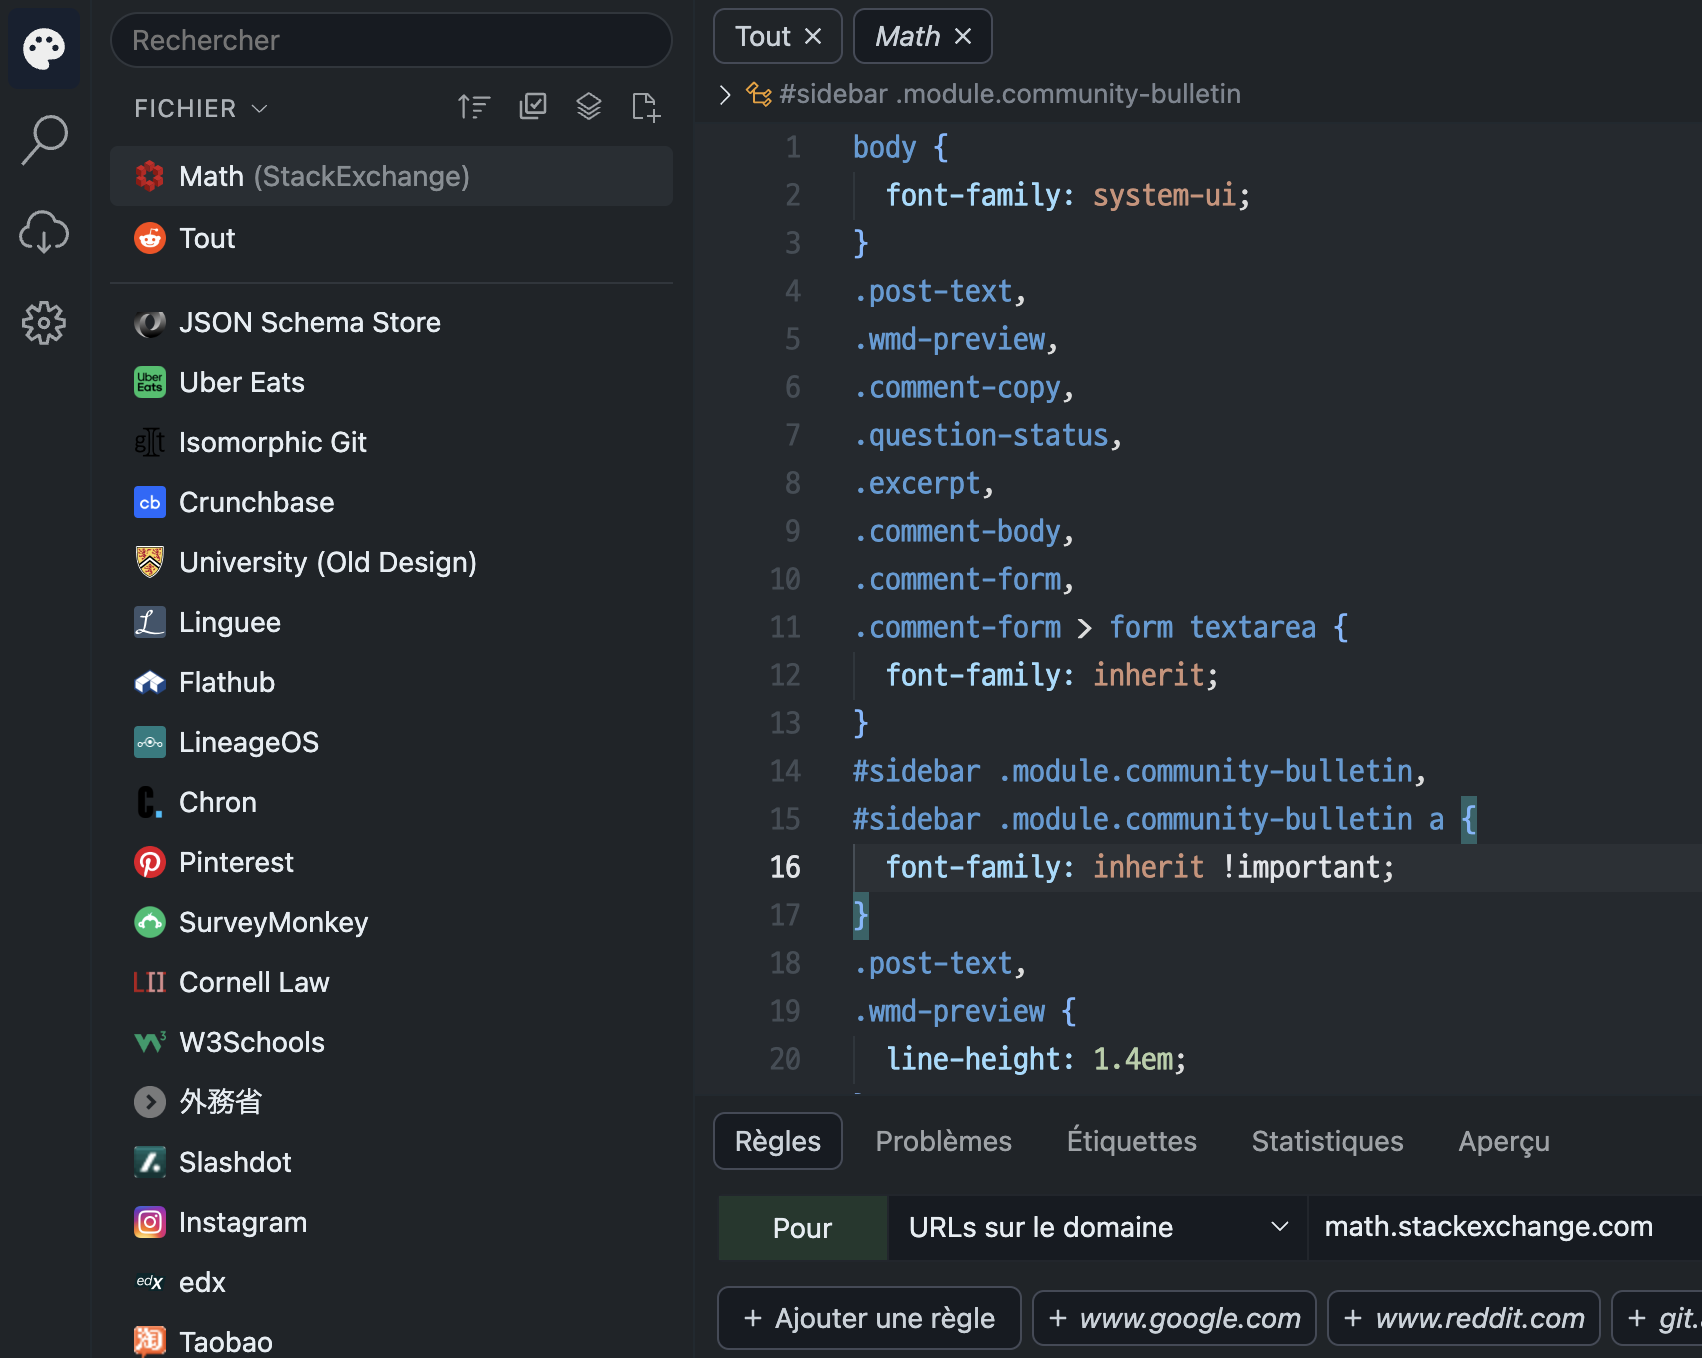Viewport: 1702px width, 1358px height.
Task: Click the breadcrumb #sidebar .module.community-bulletin
Action: 1010,94
